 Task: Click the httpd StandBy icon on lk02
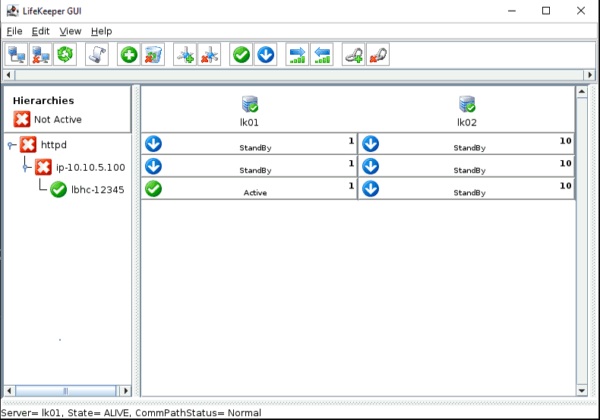click(371, 144)
